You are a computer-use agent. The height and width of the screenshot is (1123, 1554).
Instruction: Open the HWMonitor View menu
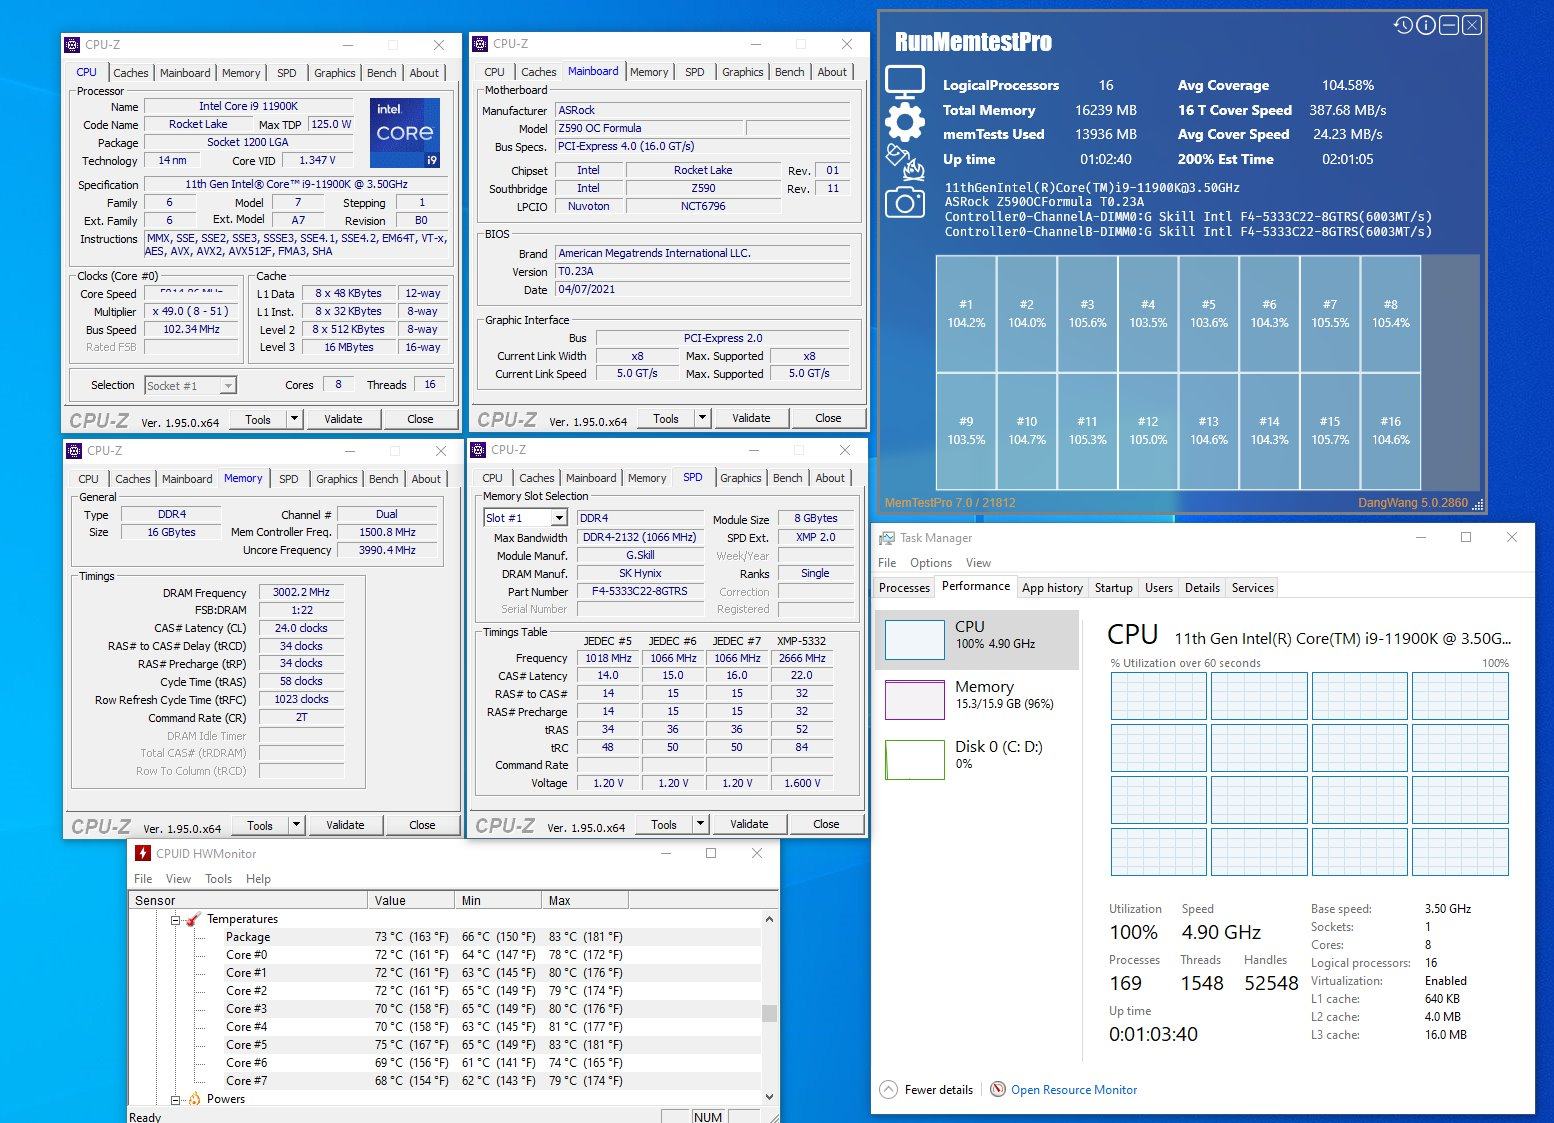click(x=178, y=879)
